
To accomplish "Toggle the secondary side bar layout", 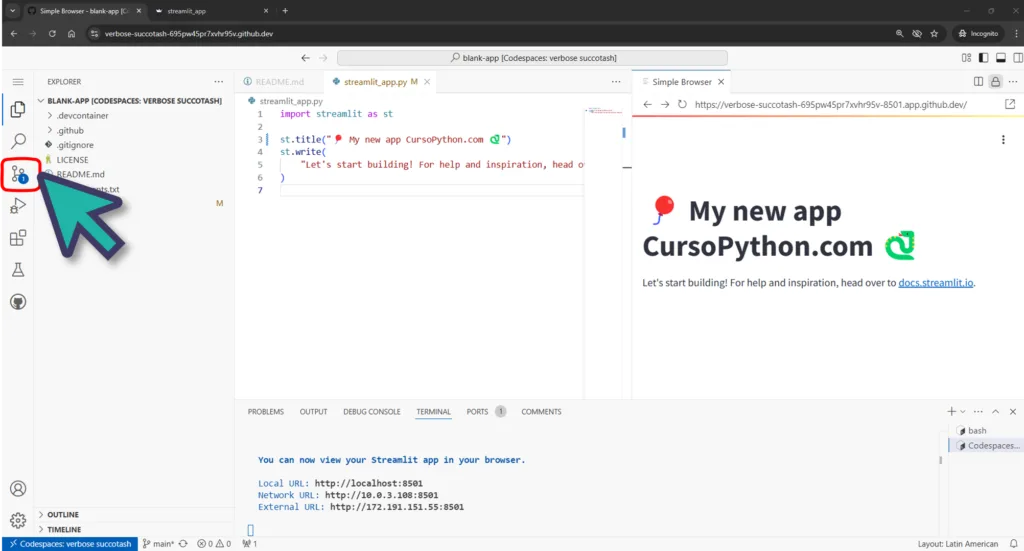I will [1017, 58].
